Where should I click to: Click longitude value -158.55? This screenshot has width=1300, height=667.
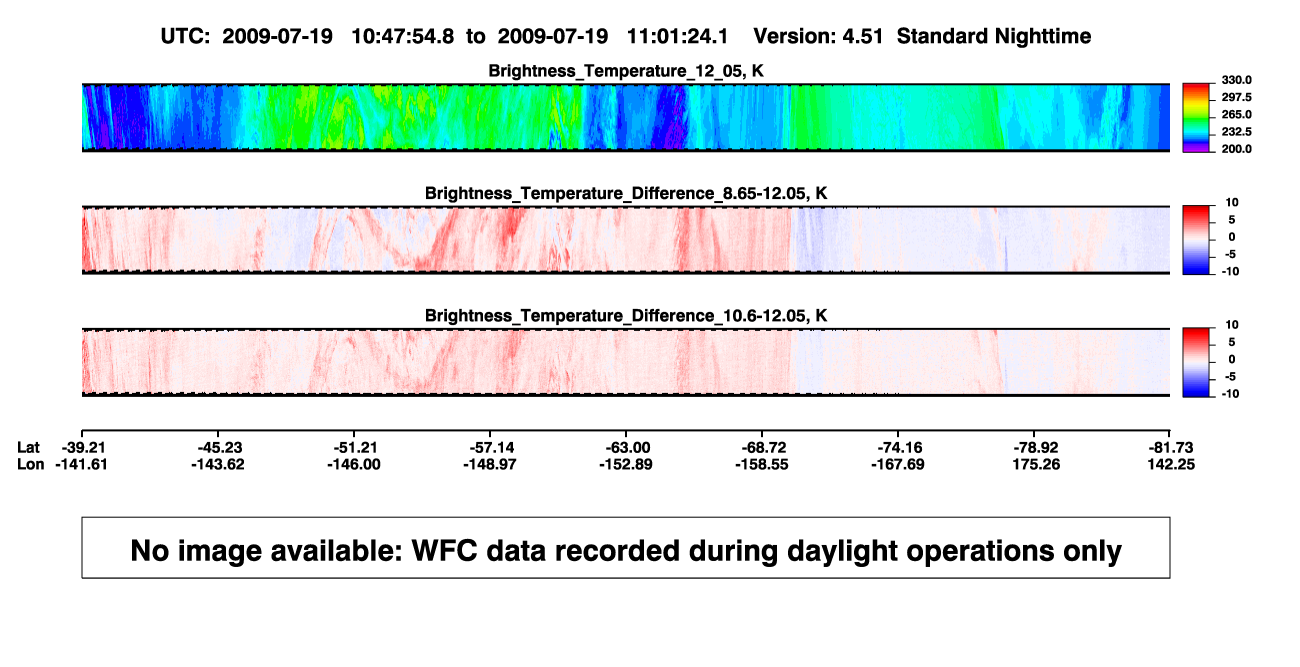(x=762, y=464)
